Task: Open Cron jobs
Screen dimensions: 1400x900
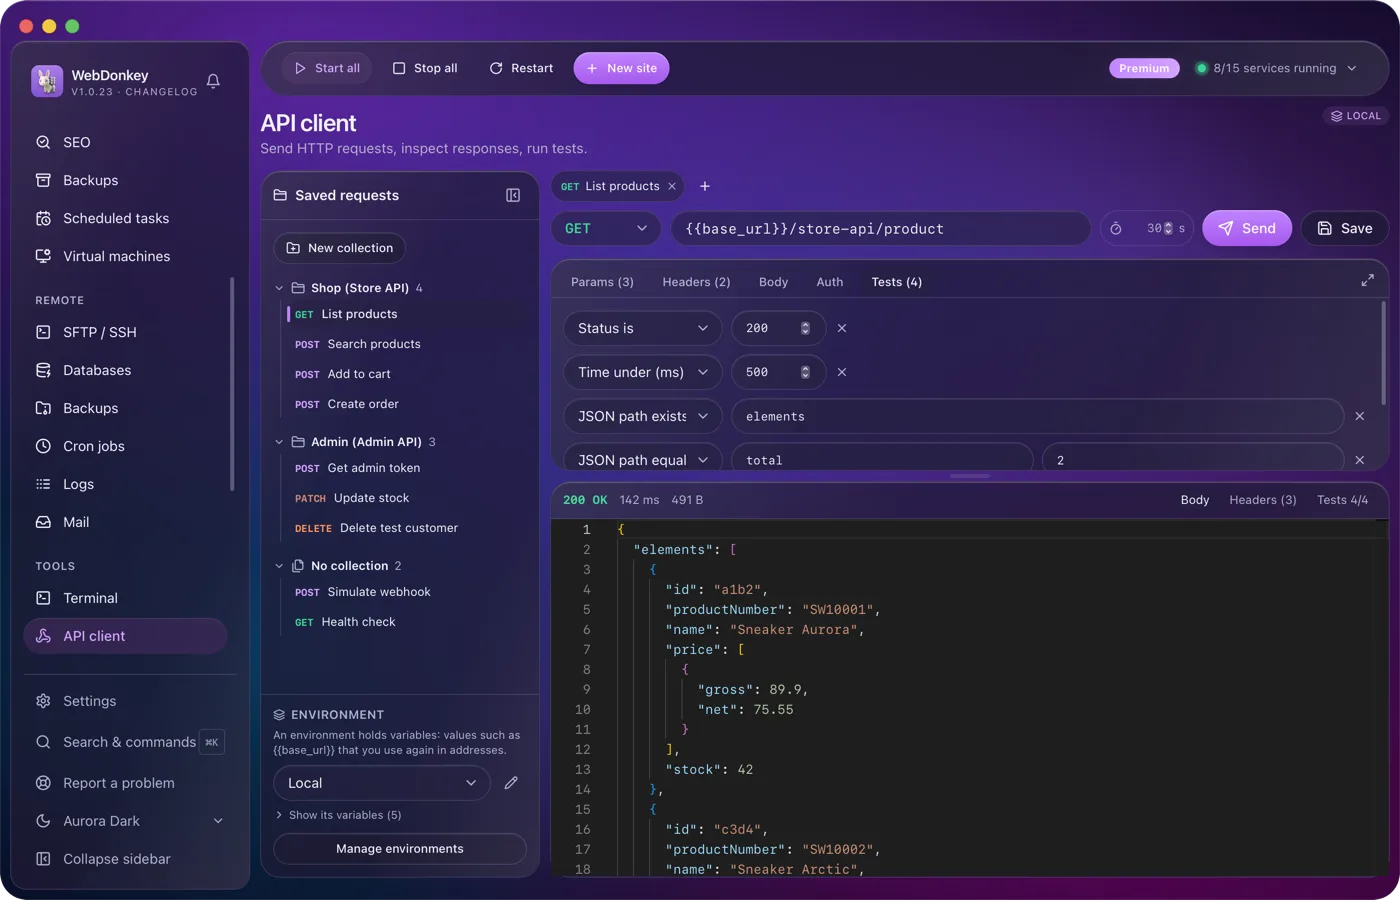Action: click(126, 446)
